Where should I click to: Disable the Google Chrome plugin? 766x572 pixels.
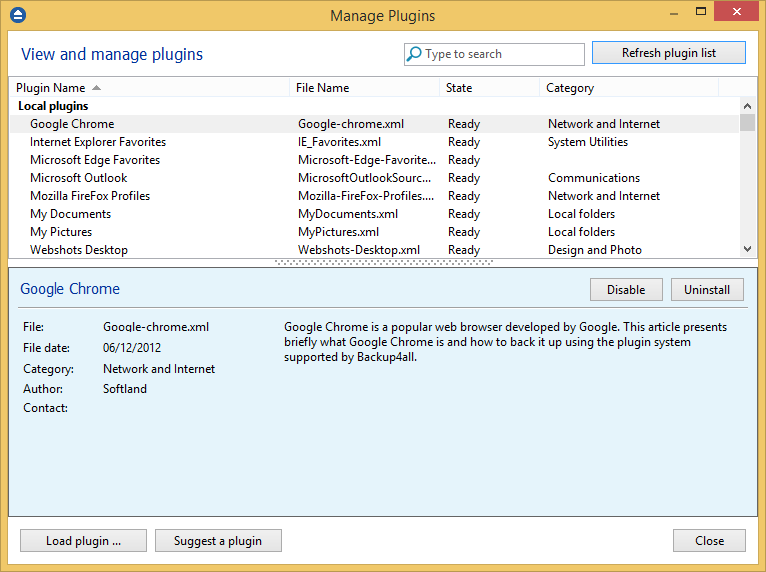pos(625,290)
